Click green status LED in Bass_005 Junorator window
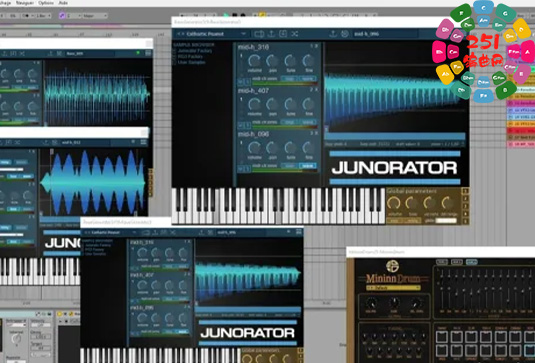 [x=138, y=53]
